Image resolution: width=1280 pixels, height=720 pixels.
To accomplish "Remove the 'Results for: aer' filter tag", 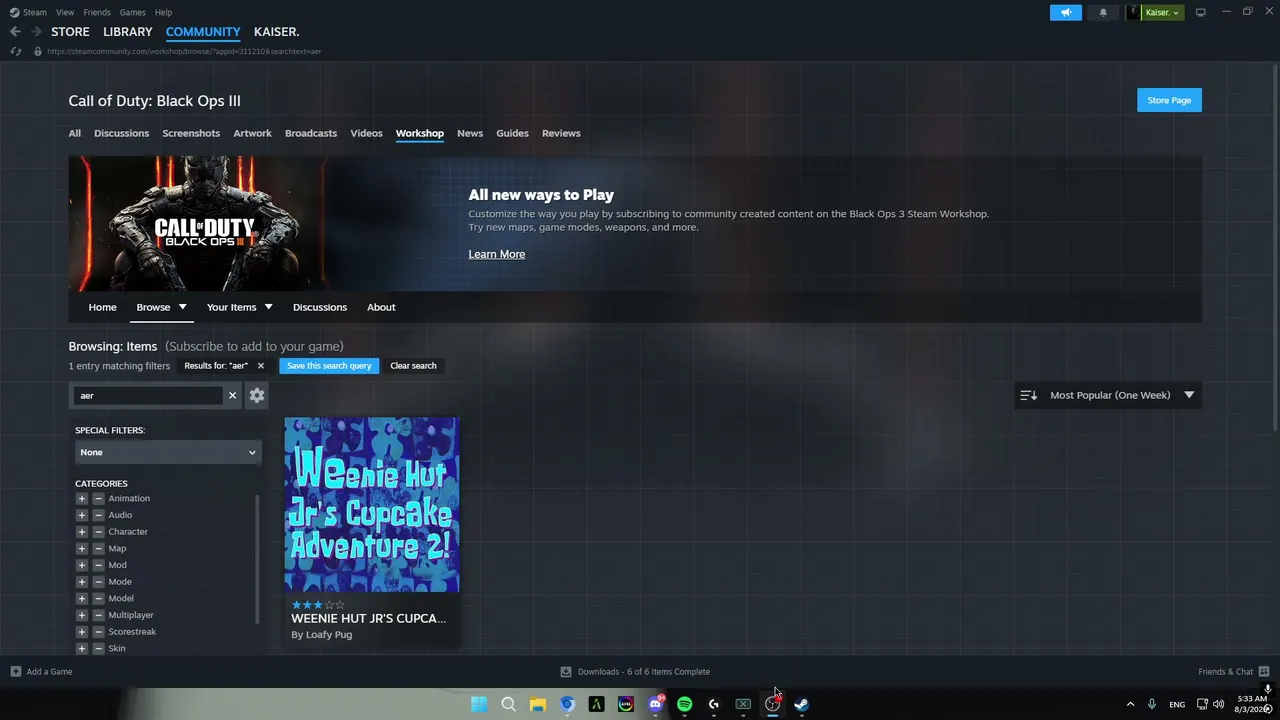I will [261, 366].
